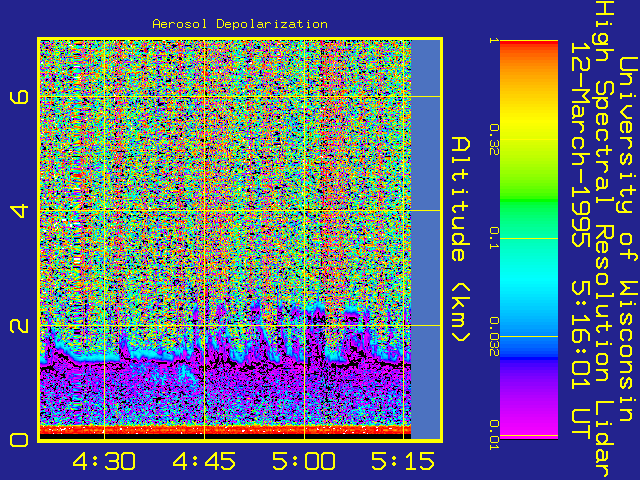Click the altitude label 6
The height and width of the screenshot is (480, 640).
pos(20,97)
